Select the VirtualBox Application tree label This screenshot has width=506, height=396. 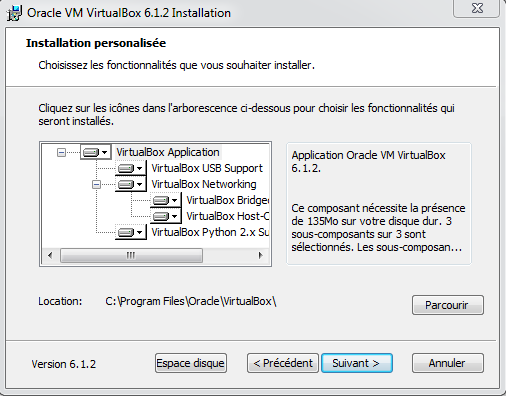[168, 152]
